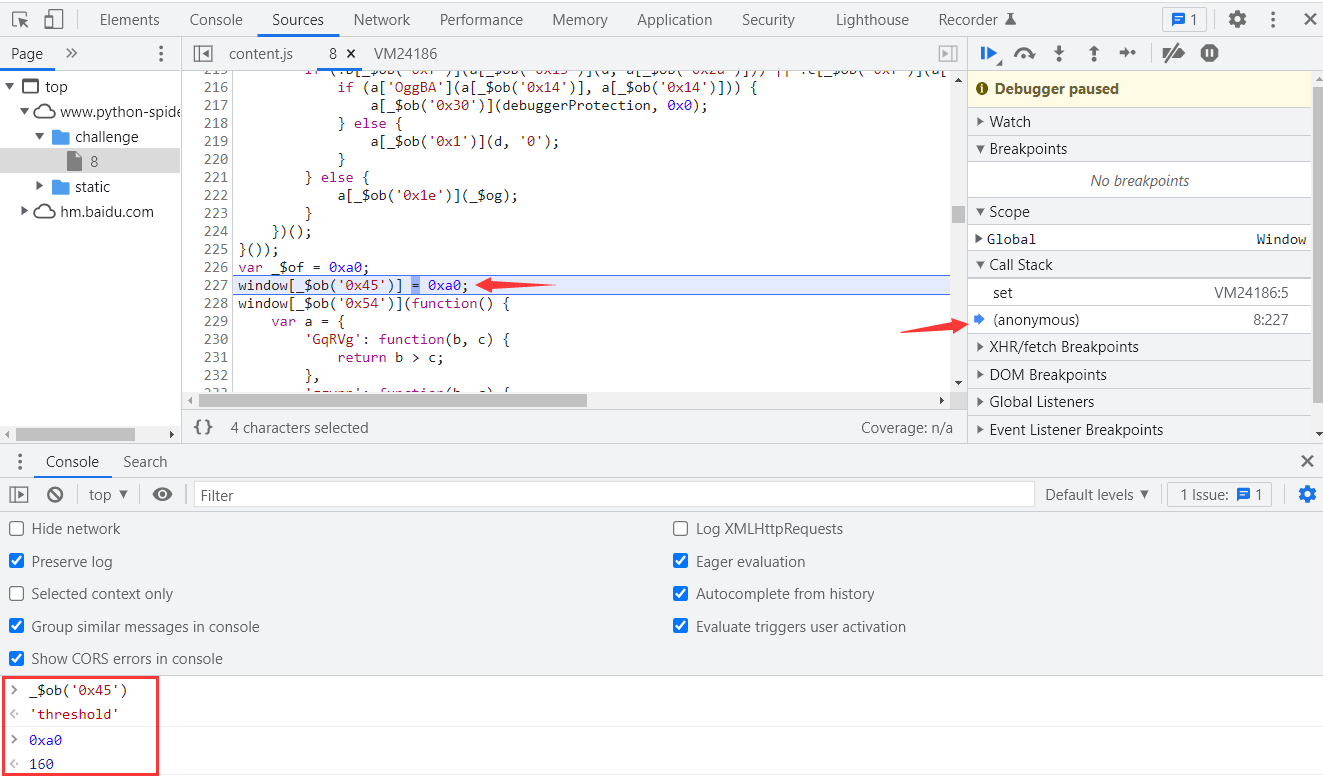Open the VM24186 file tab

pos(405,53)
